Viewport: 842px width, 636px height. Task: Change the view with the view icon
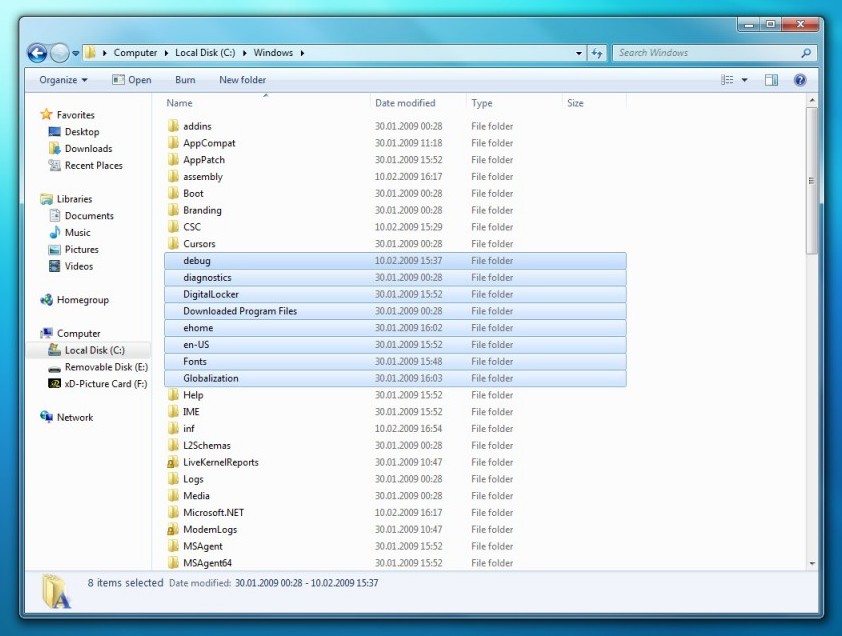[x=727, y=80]
